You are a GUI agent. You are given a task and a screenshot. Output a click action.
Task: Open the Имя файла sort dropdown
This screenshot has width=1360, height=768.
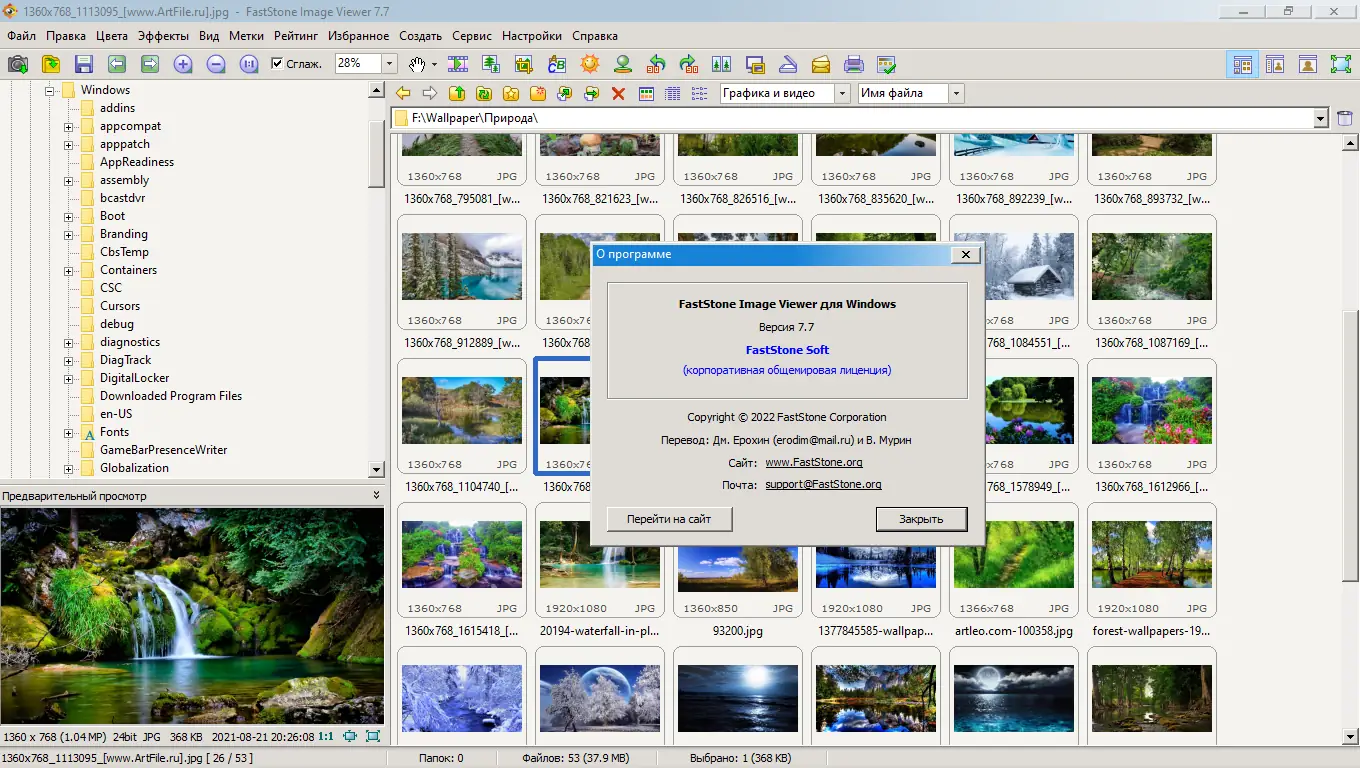click(956, 93)
